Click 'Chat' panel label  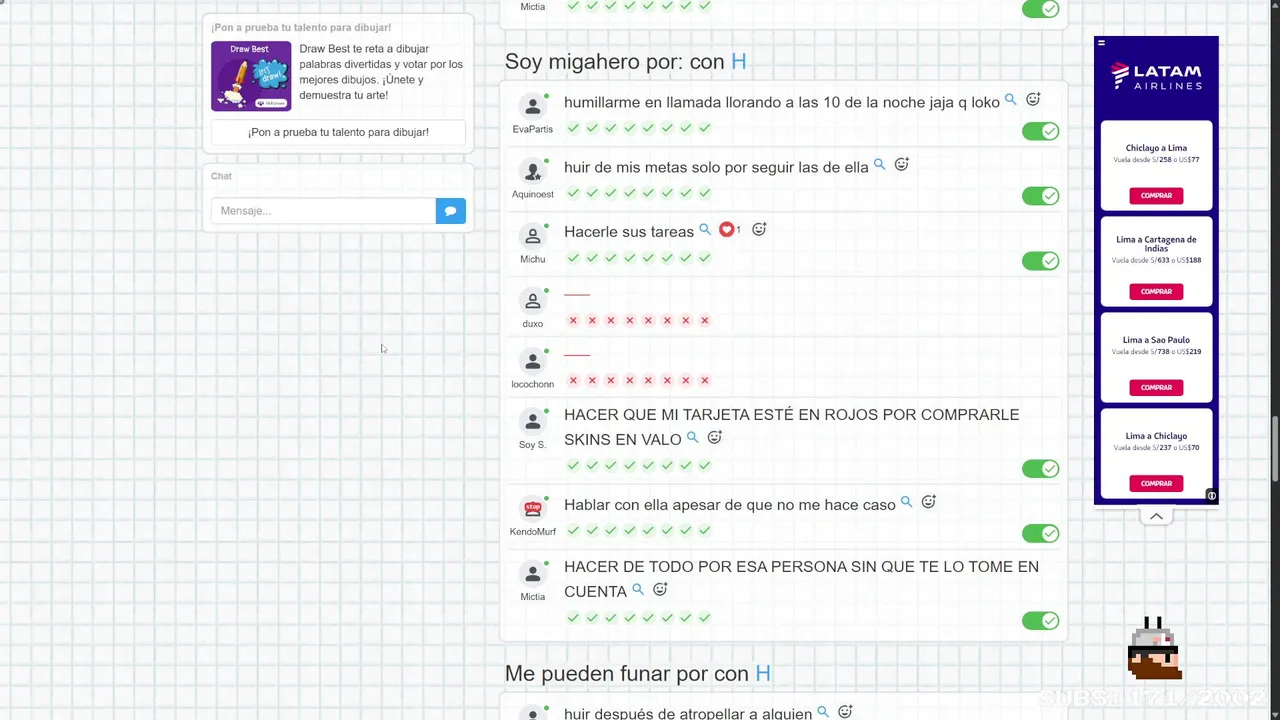pyautogui.click(x=221, y=176)
